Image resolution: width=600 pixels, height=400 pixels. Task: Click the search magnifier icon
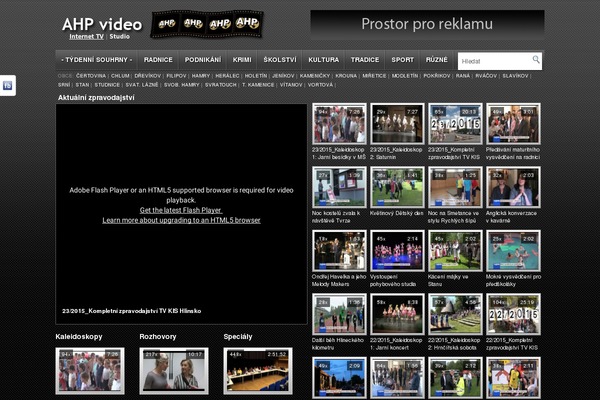(x=536, y=59)
